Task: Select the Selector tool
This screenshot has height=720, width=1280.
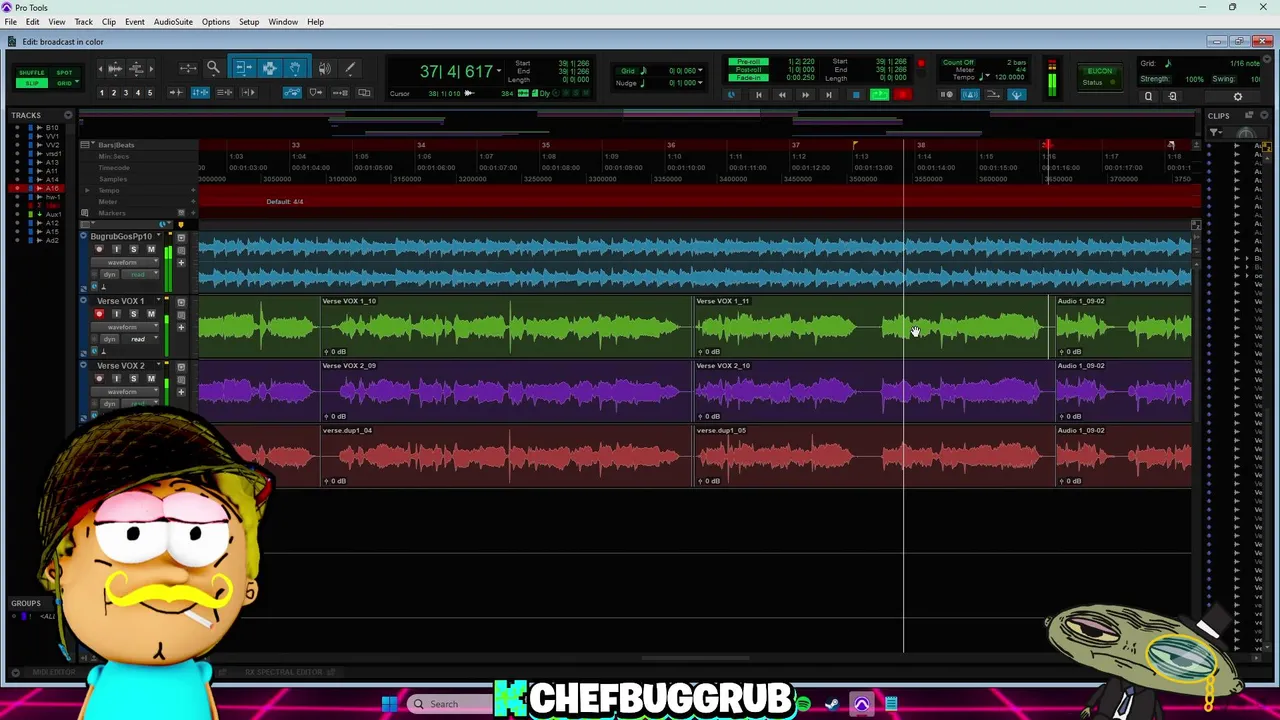Action: [269, 68]
